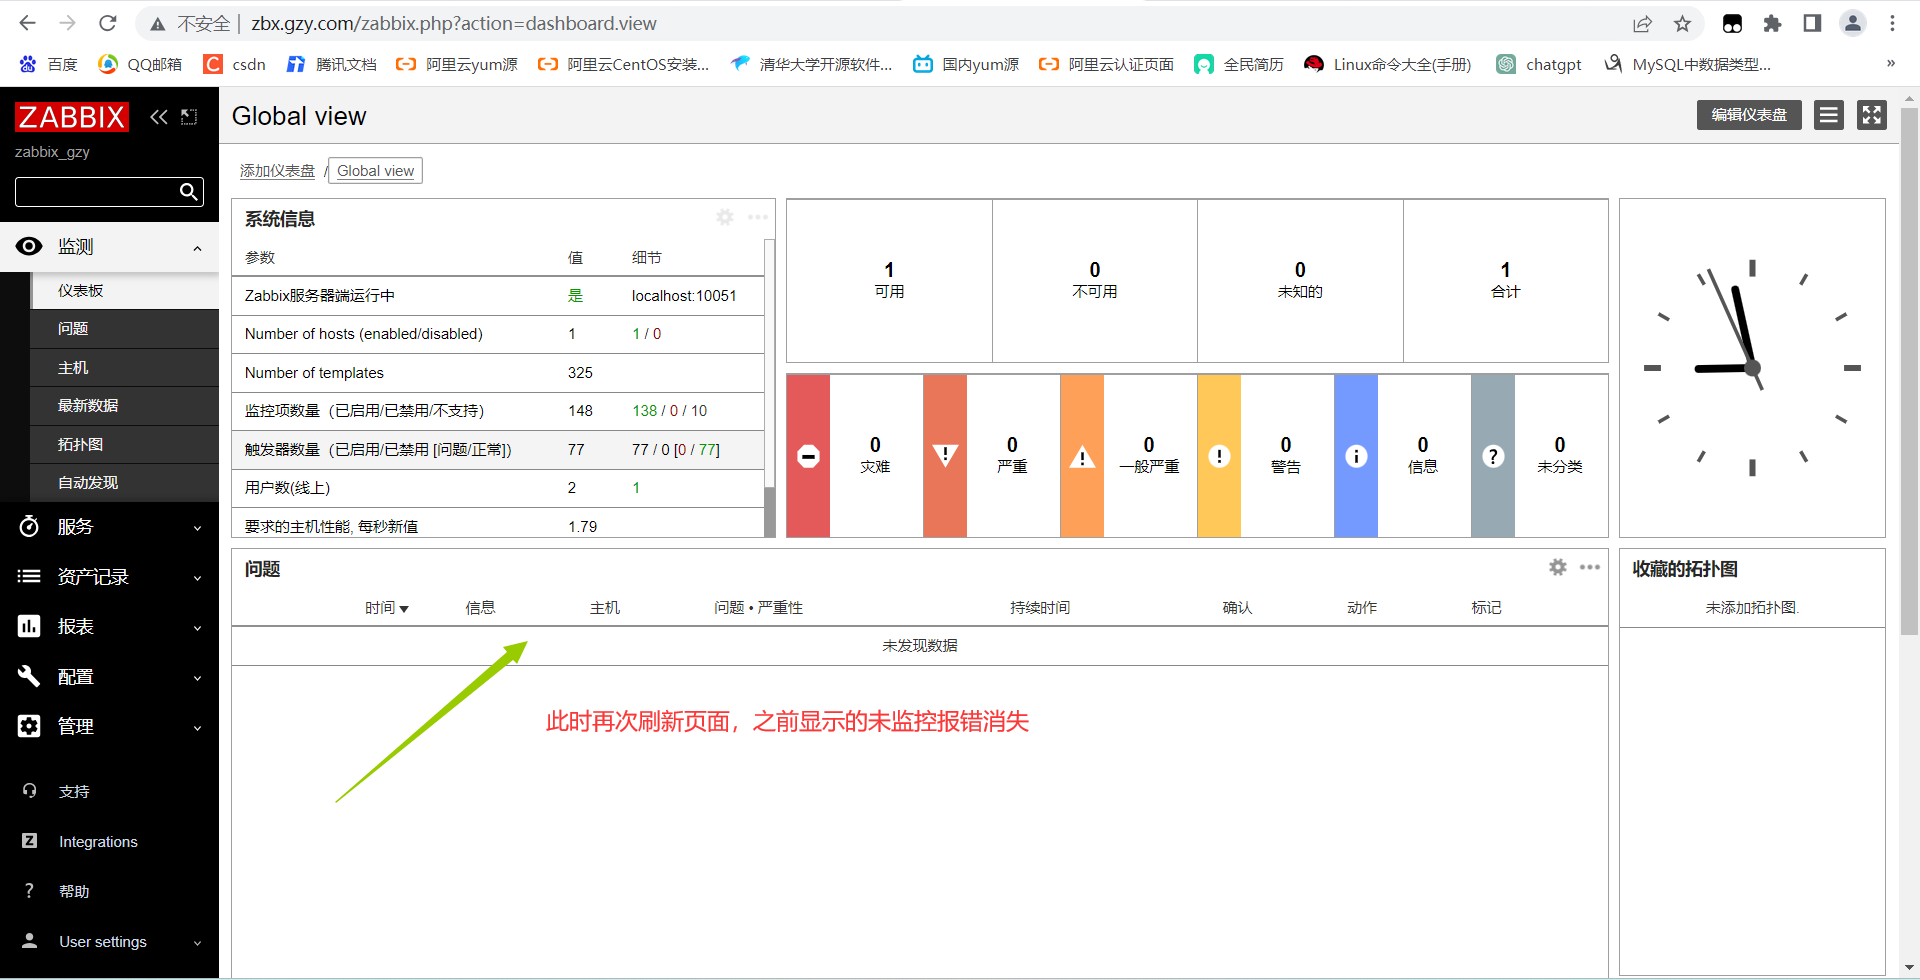
Task: Collapse the sidebar with double-chevron icon
Action: 159,117
